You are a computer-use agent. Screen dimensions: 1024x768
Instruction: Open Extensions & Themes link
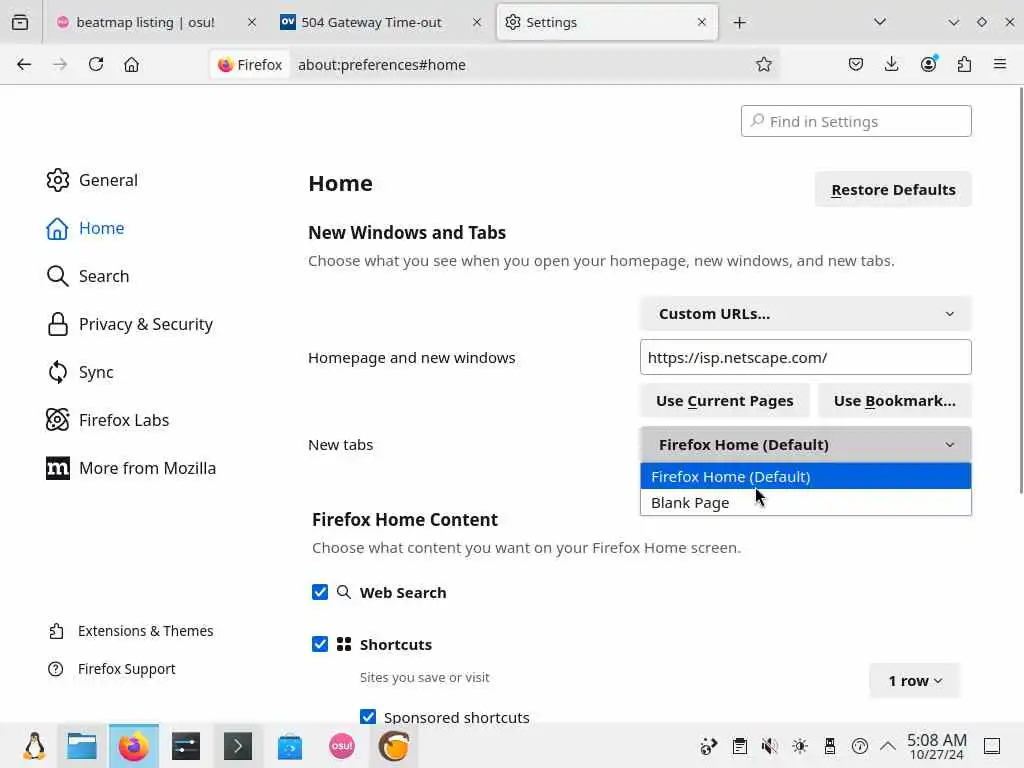click(131, 631)
